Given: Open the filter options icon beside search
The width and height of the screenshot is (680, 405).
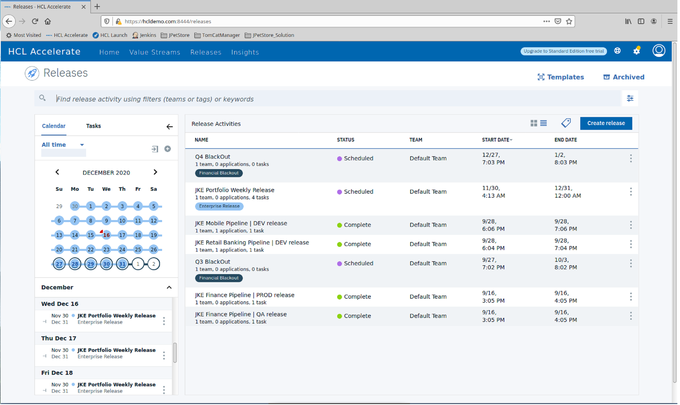Looking at the screenshot, I should tap(630, 98).
